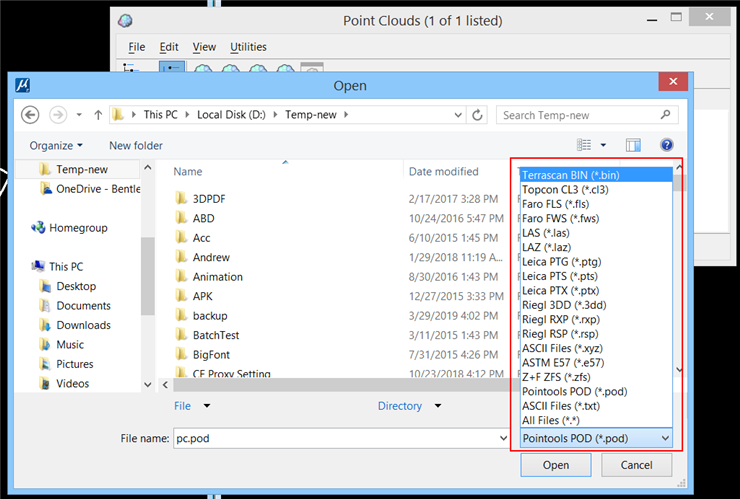Click the change view icon
740x499 pixels.
pyautogui.click(x=584, y=145)
